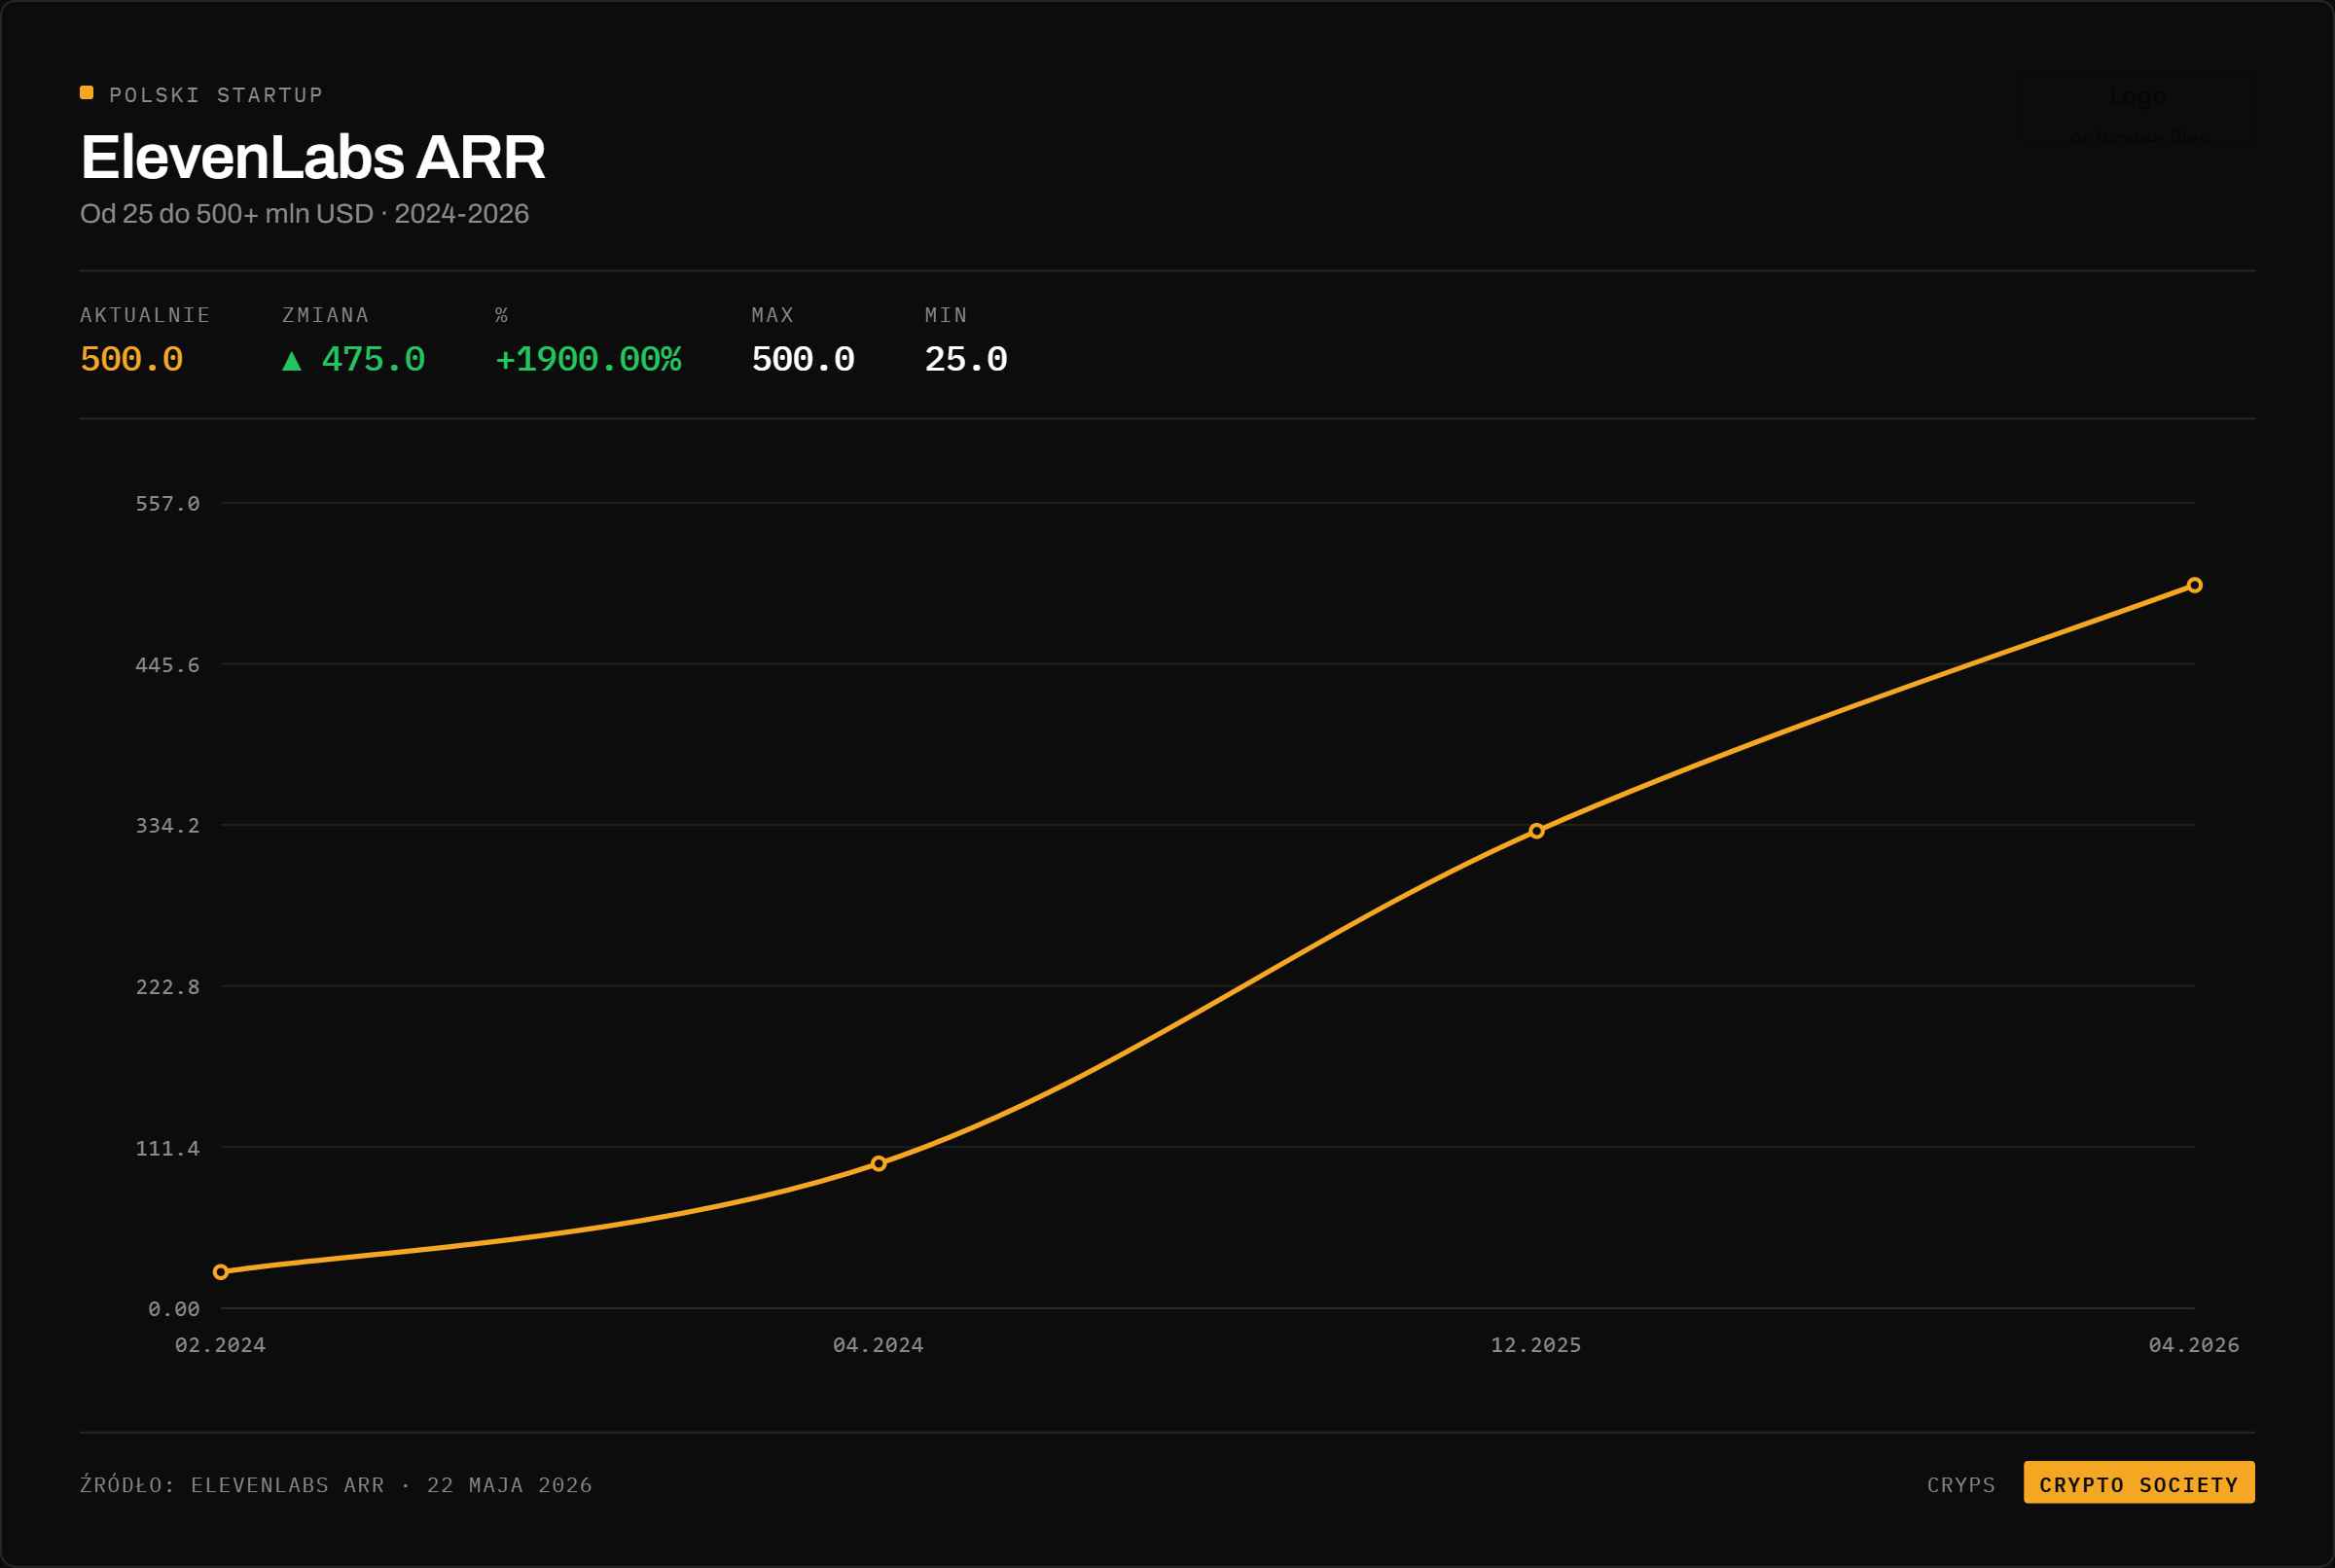Click the source line 'ŹRÓDŁO: ELEVENLABS ARR'

pyautogui.click(x=232, y=1485)
